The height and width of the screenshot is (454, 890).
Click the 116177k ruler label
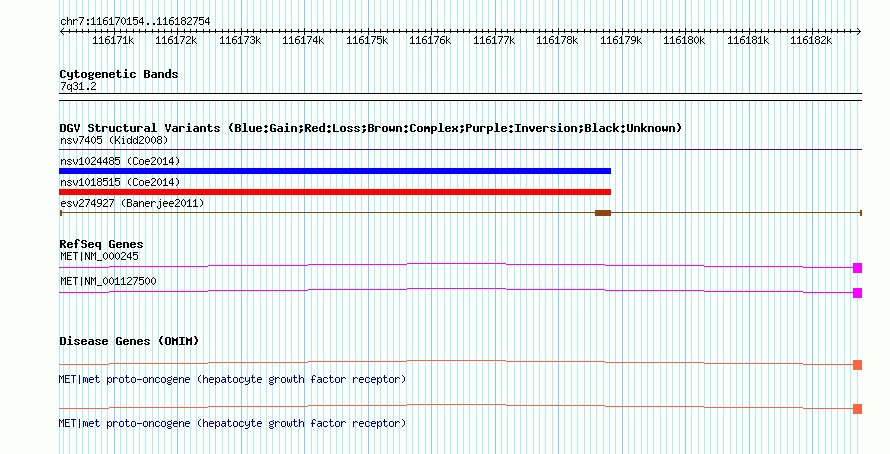click(494, 40)
